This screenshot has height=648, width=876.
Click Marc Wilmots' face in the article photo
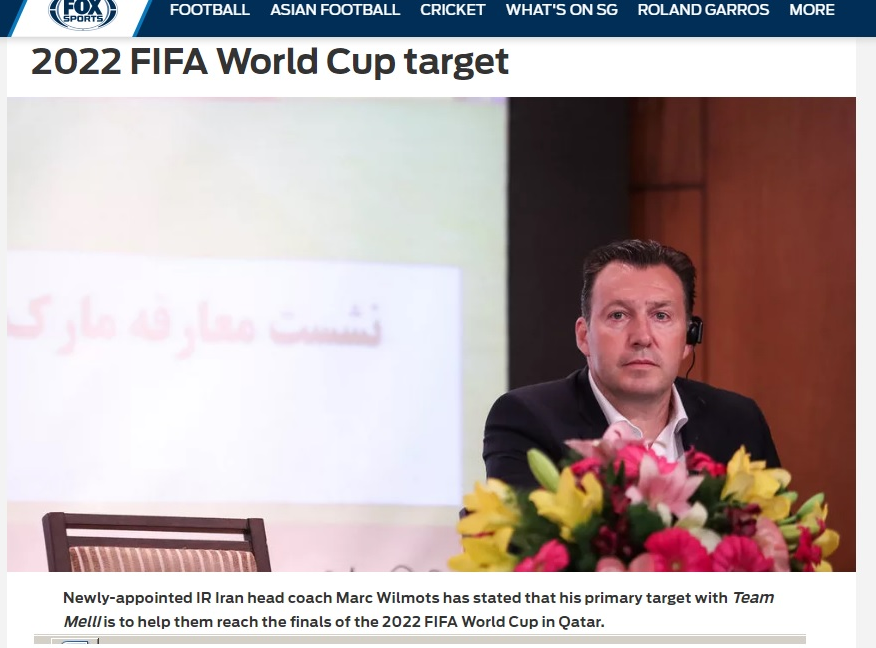coord(638,322)
